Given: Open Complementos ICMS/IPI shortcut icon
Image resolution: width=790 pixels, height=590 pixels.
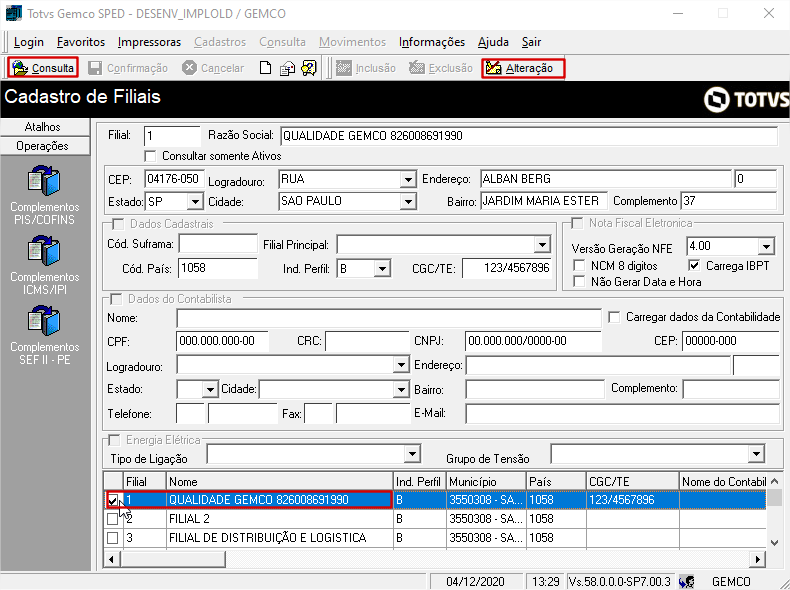Looking at the screenshot, I should click(44, 251).
